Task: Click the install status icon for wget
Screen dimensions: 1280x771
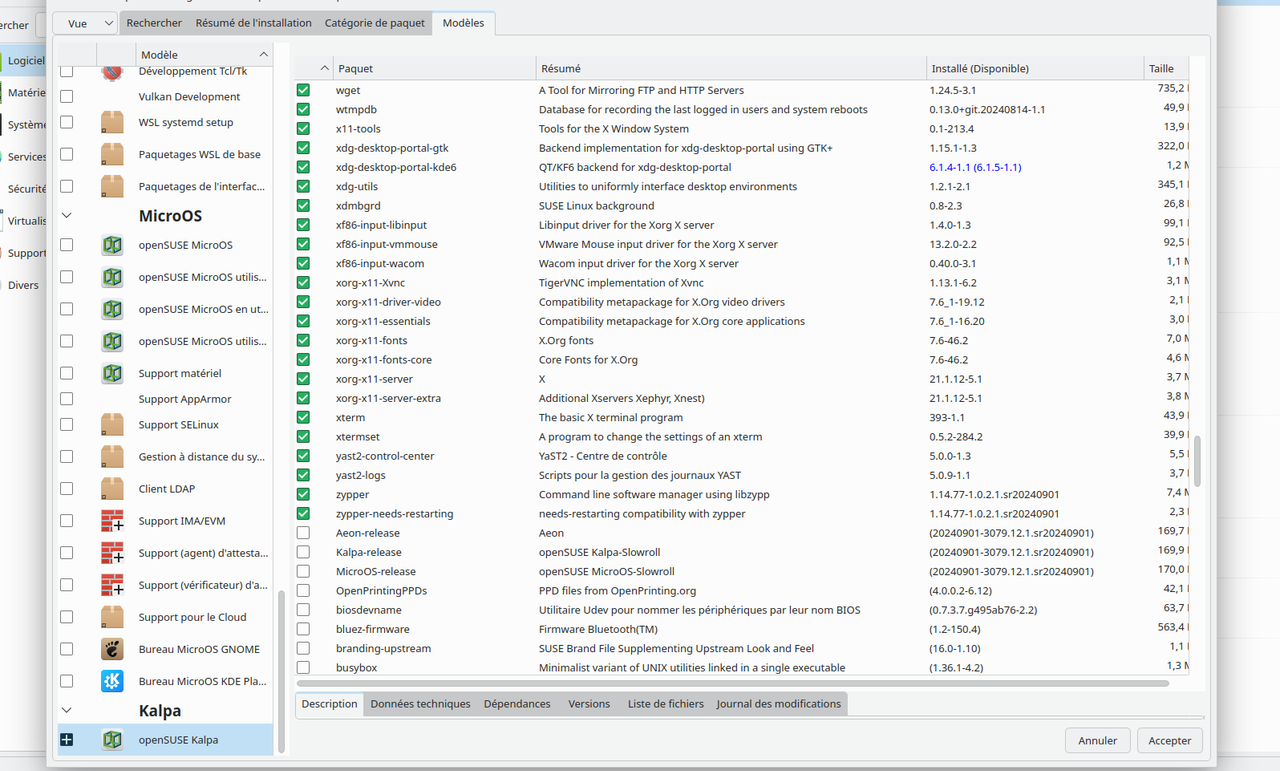Action: 303,90
